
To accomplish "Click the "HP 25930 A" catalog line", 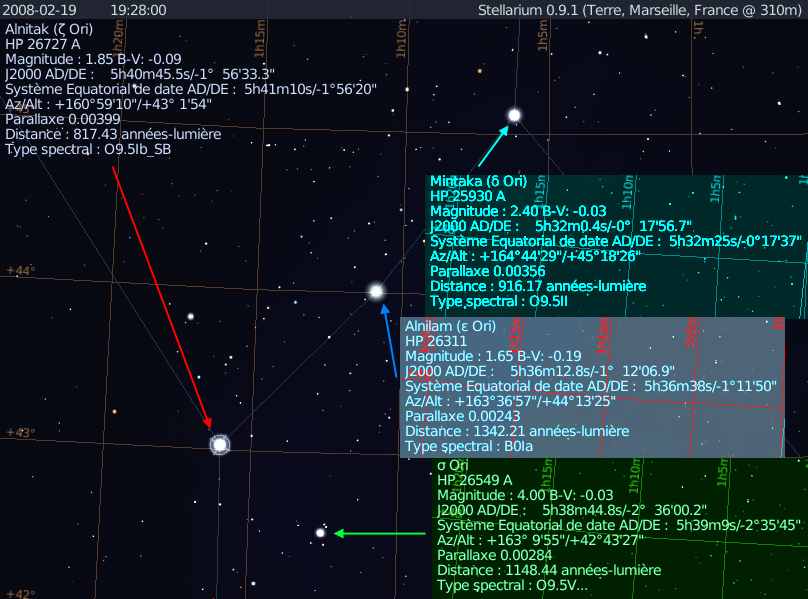I will pos(468,196).
